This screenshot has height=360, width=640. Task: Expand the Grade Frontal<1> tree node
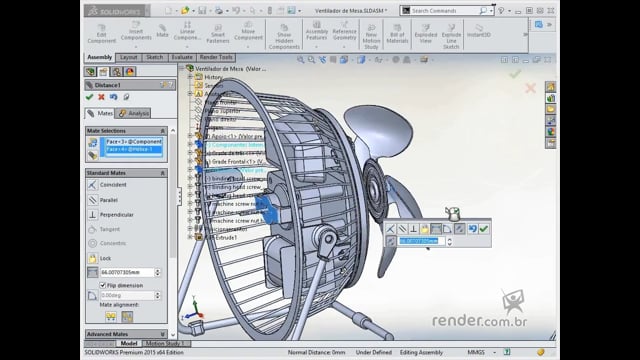[x=190, y=161]
